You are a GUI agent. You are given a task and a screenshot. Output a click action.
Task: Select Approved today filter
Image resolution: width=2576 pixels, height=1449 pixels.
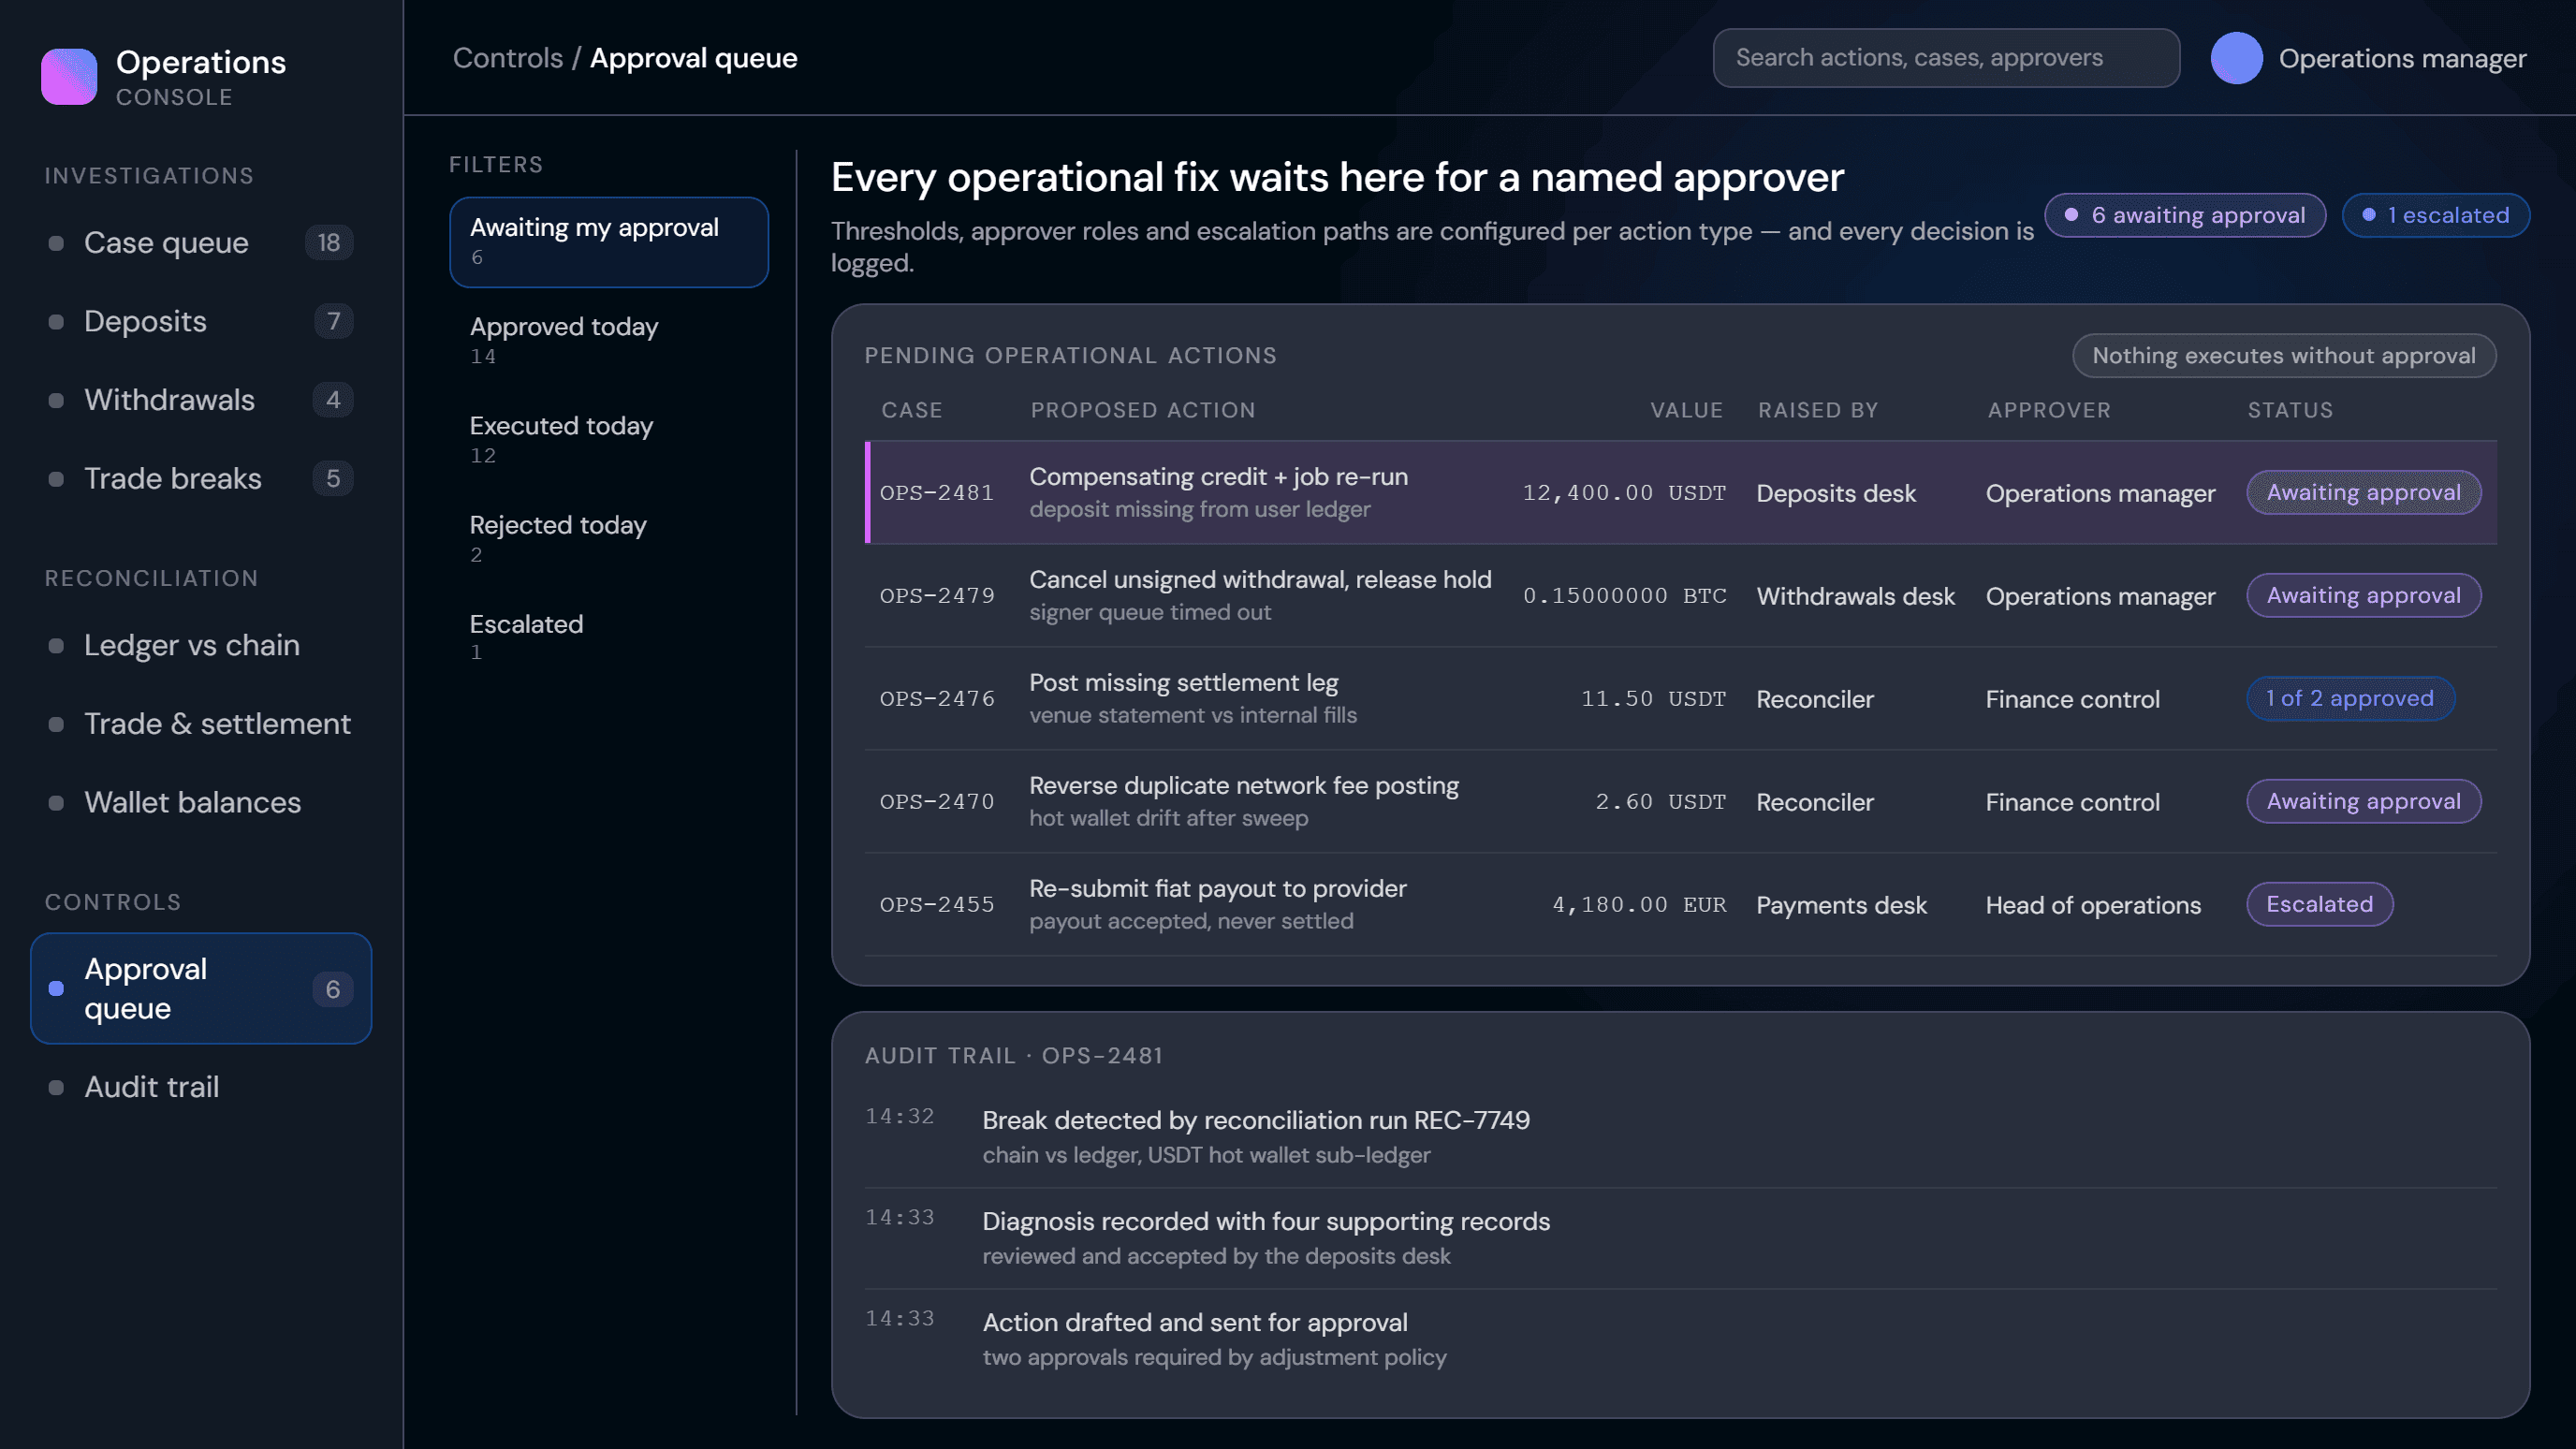coord(609,341)
